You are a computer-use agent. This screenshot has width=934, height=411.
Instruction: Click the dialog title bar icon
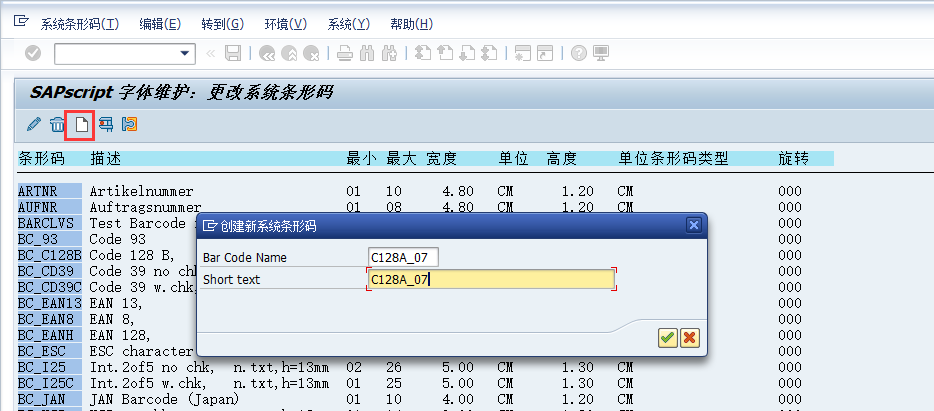tap(209, 226)
